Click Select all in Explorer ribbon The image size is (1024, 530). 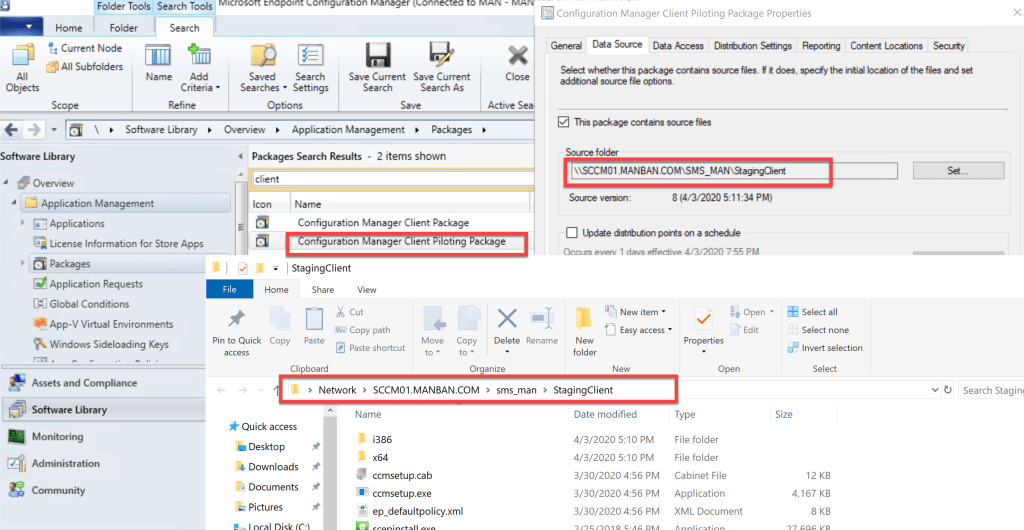click(812, 312)
